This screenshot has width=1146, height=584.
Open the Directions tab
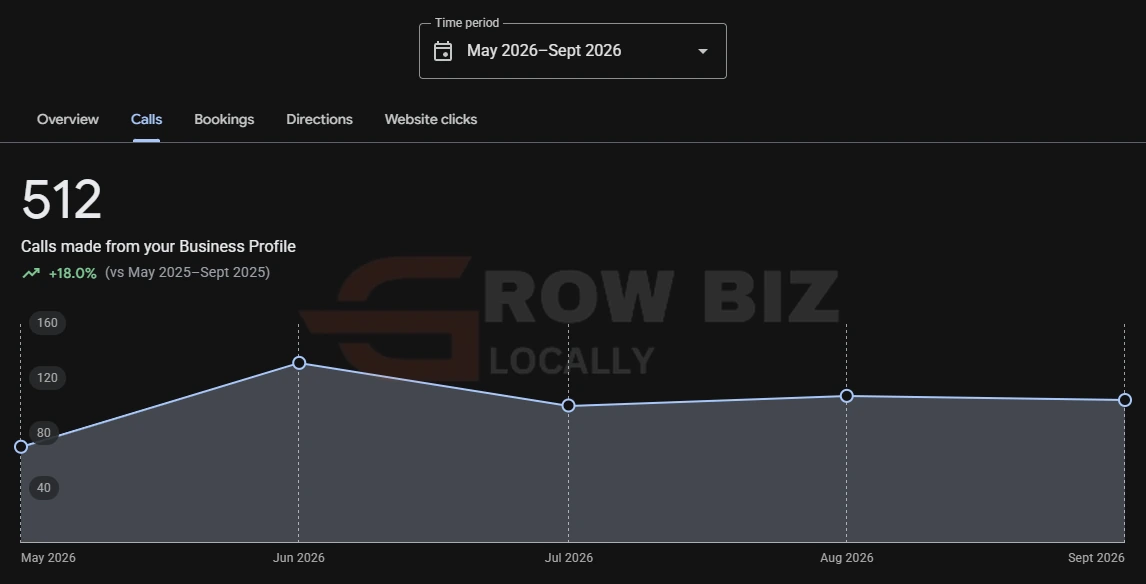click(x=319, y=119)
